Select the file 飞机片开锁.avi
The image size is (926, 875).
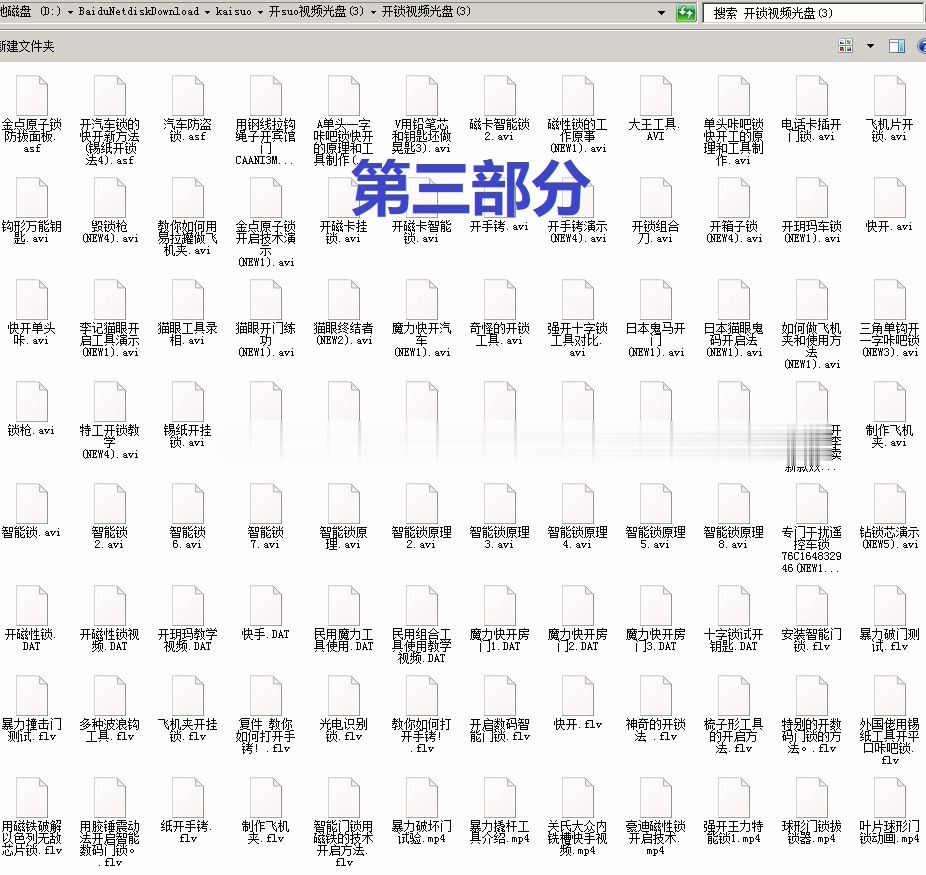coord(889,108)
